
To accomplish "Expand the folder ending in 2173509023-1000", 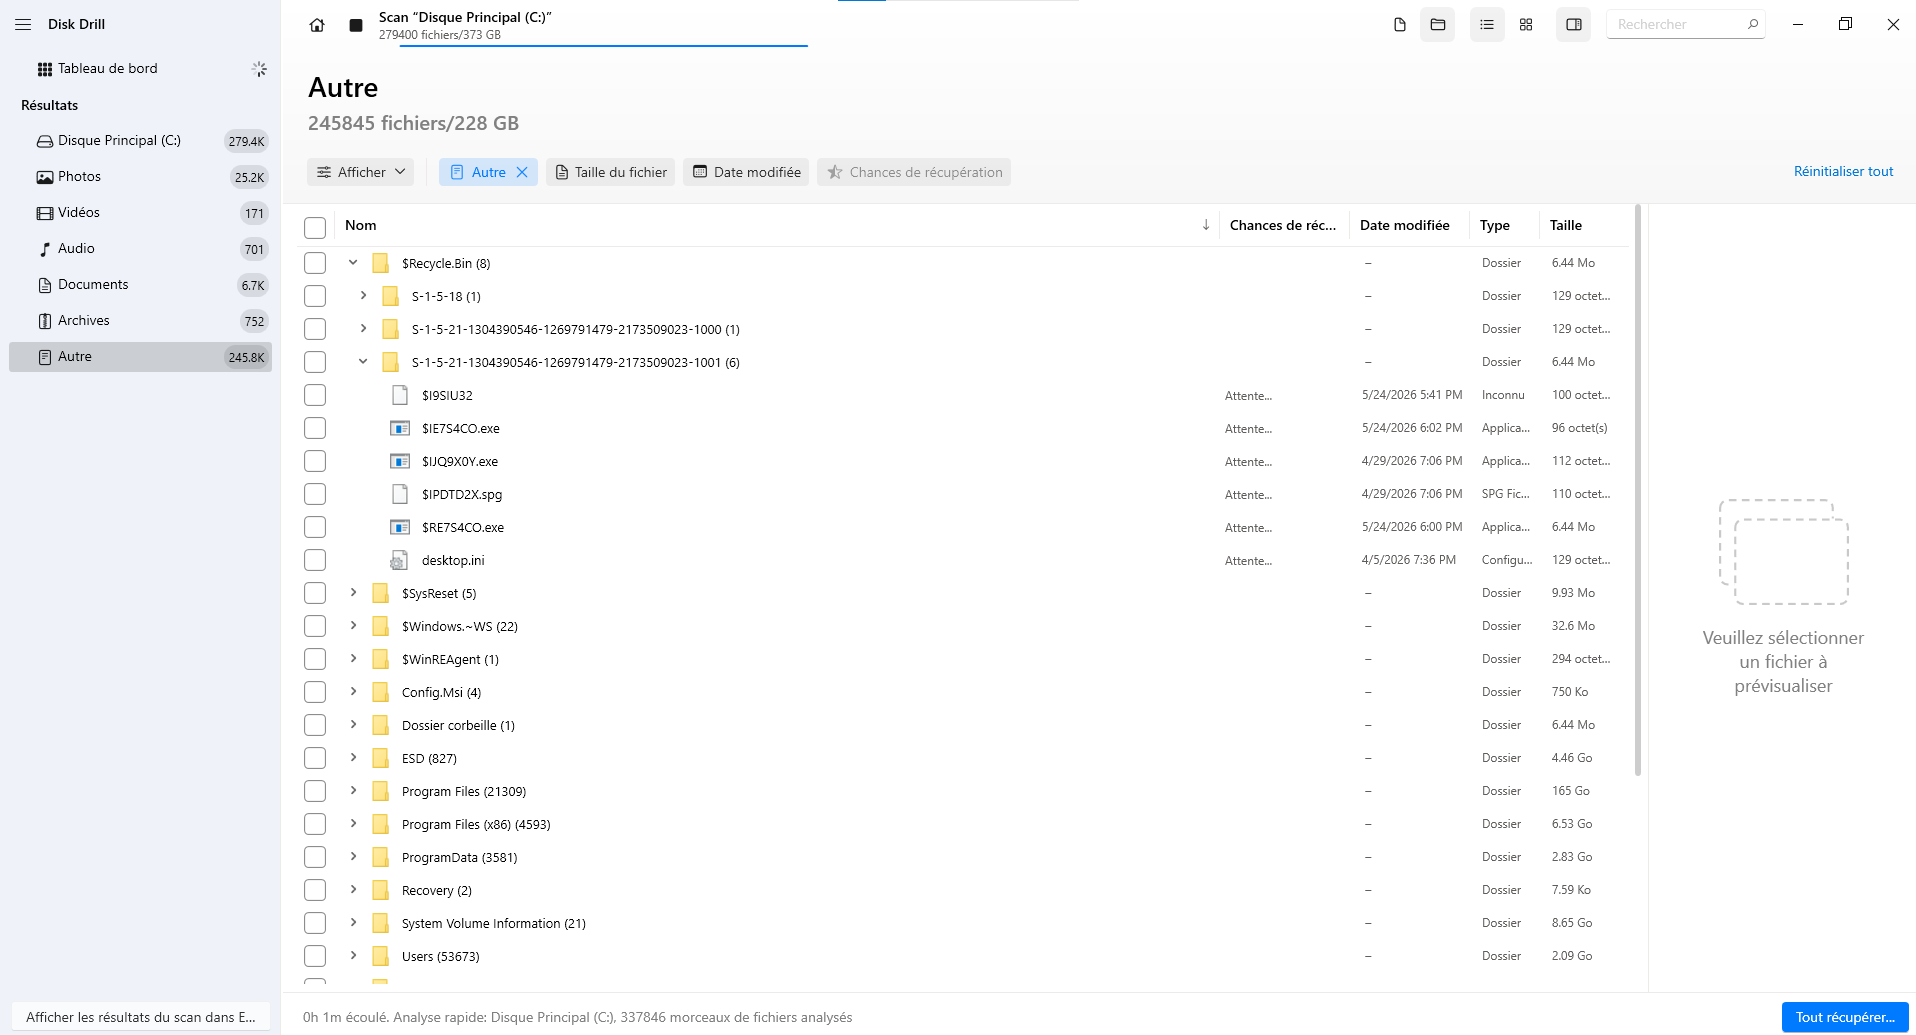I will click(363, 328).
